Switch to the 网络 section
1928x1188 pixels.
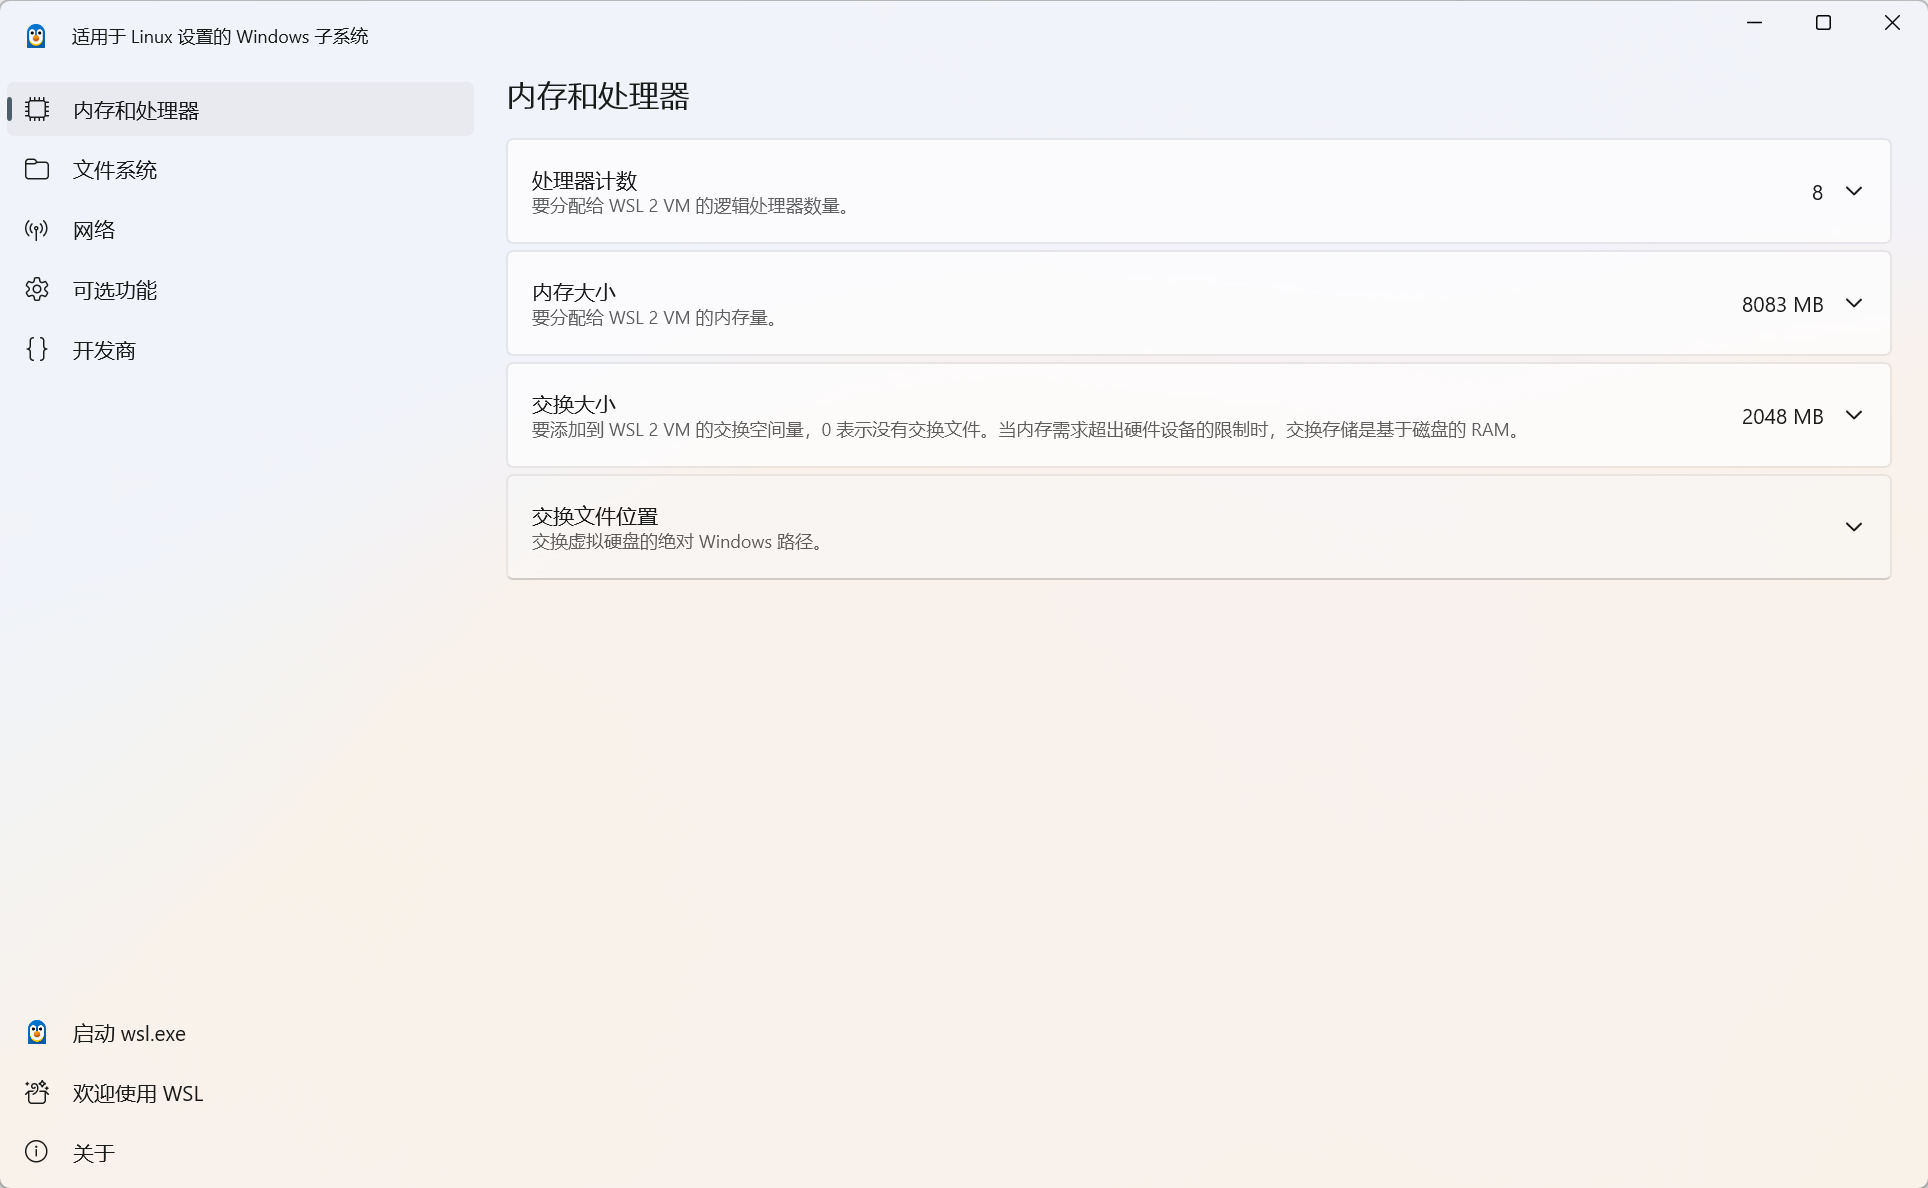pos(94,229)
